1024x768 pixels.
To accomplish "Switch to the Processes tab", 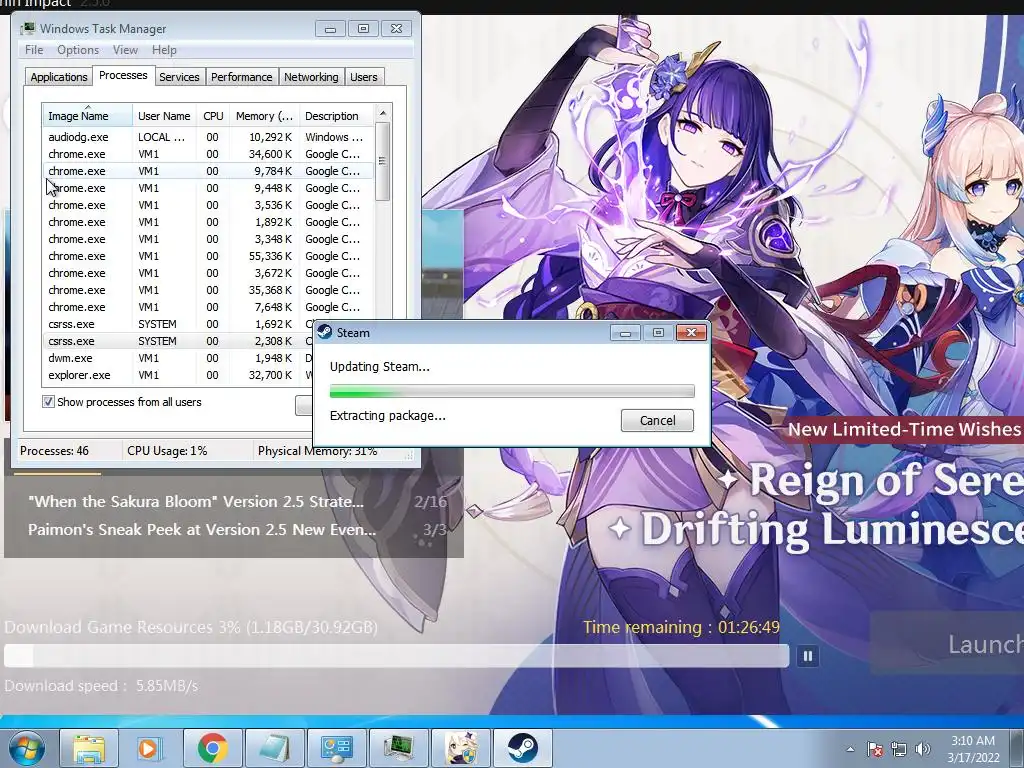I will pos(123,76).
